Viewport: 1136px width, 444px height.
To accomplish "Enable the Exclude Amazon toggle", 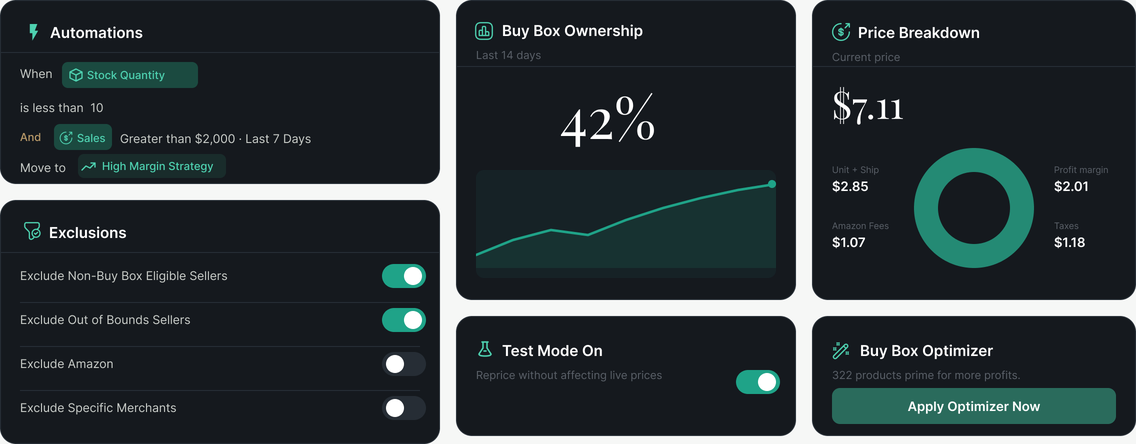I will [x=404, y=364].
